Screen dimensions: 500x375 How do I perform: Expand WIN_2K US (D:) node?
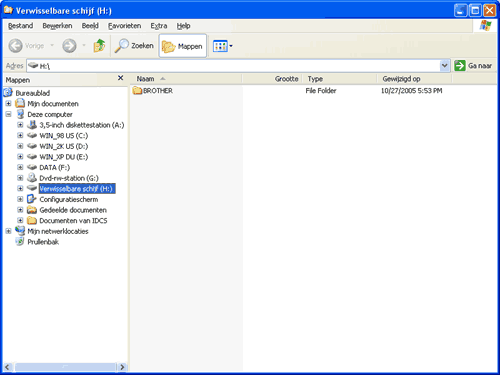pos(20,146)
